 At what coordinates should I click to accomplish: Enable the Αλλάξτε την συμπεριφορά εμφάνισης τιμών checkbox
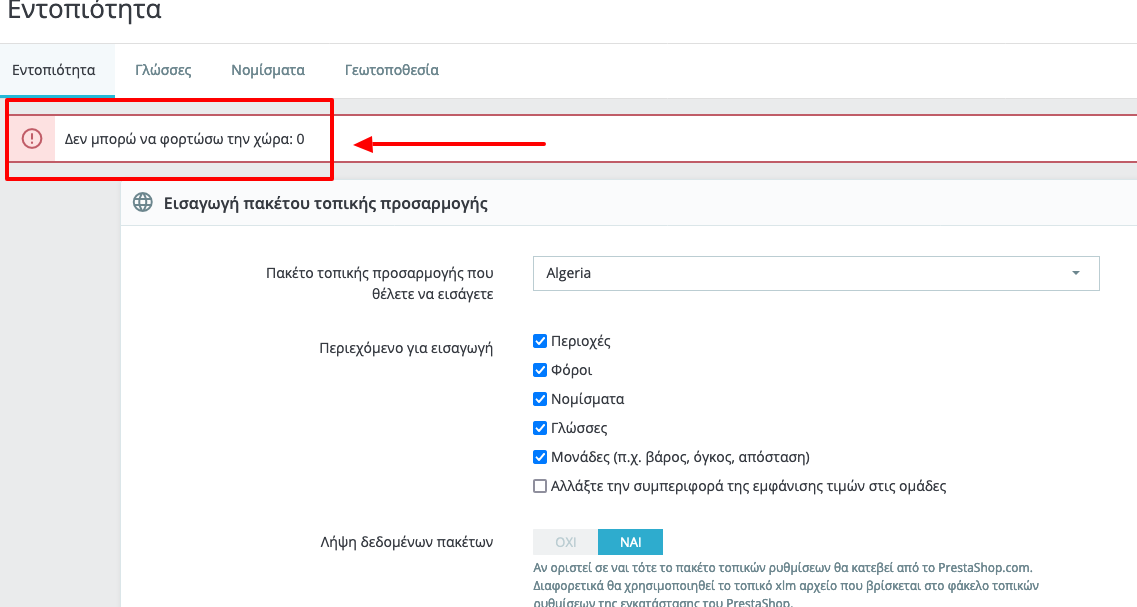click(x=539, y=486)
